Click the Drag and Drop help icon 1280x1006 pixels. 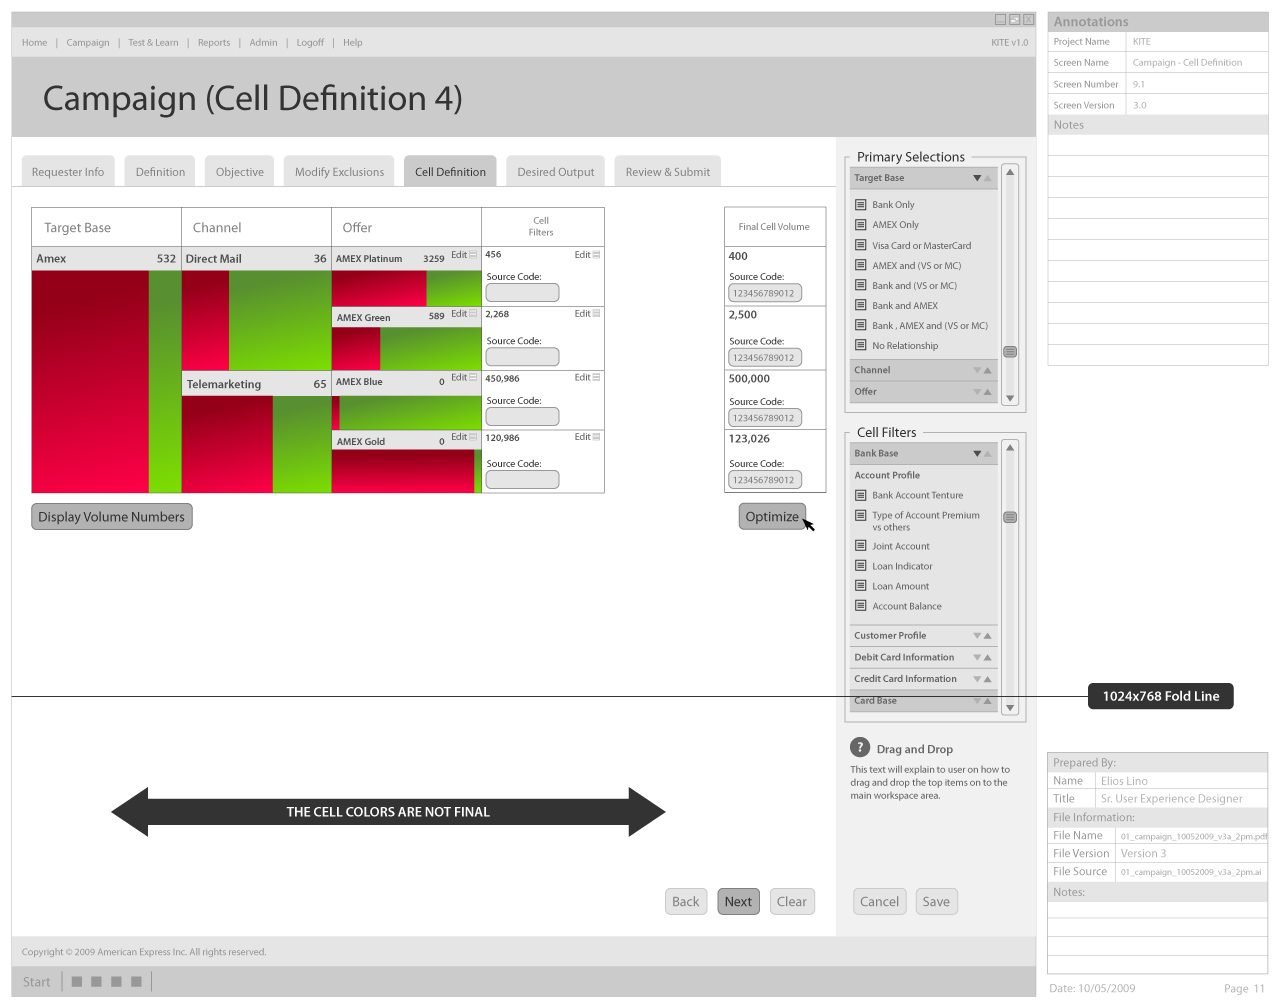[x=859, y=747]
